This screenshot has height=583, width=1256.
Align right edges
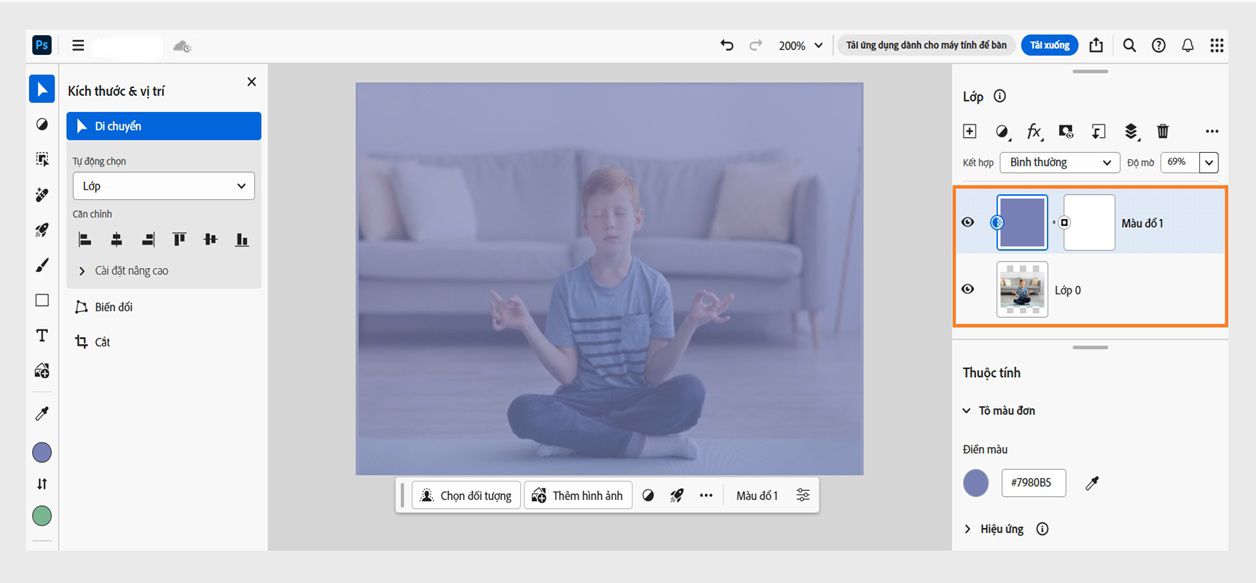148,239
